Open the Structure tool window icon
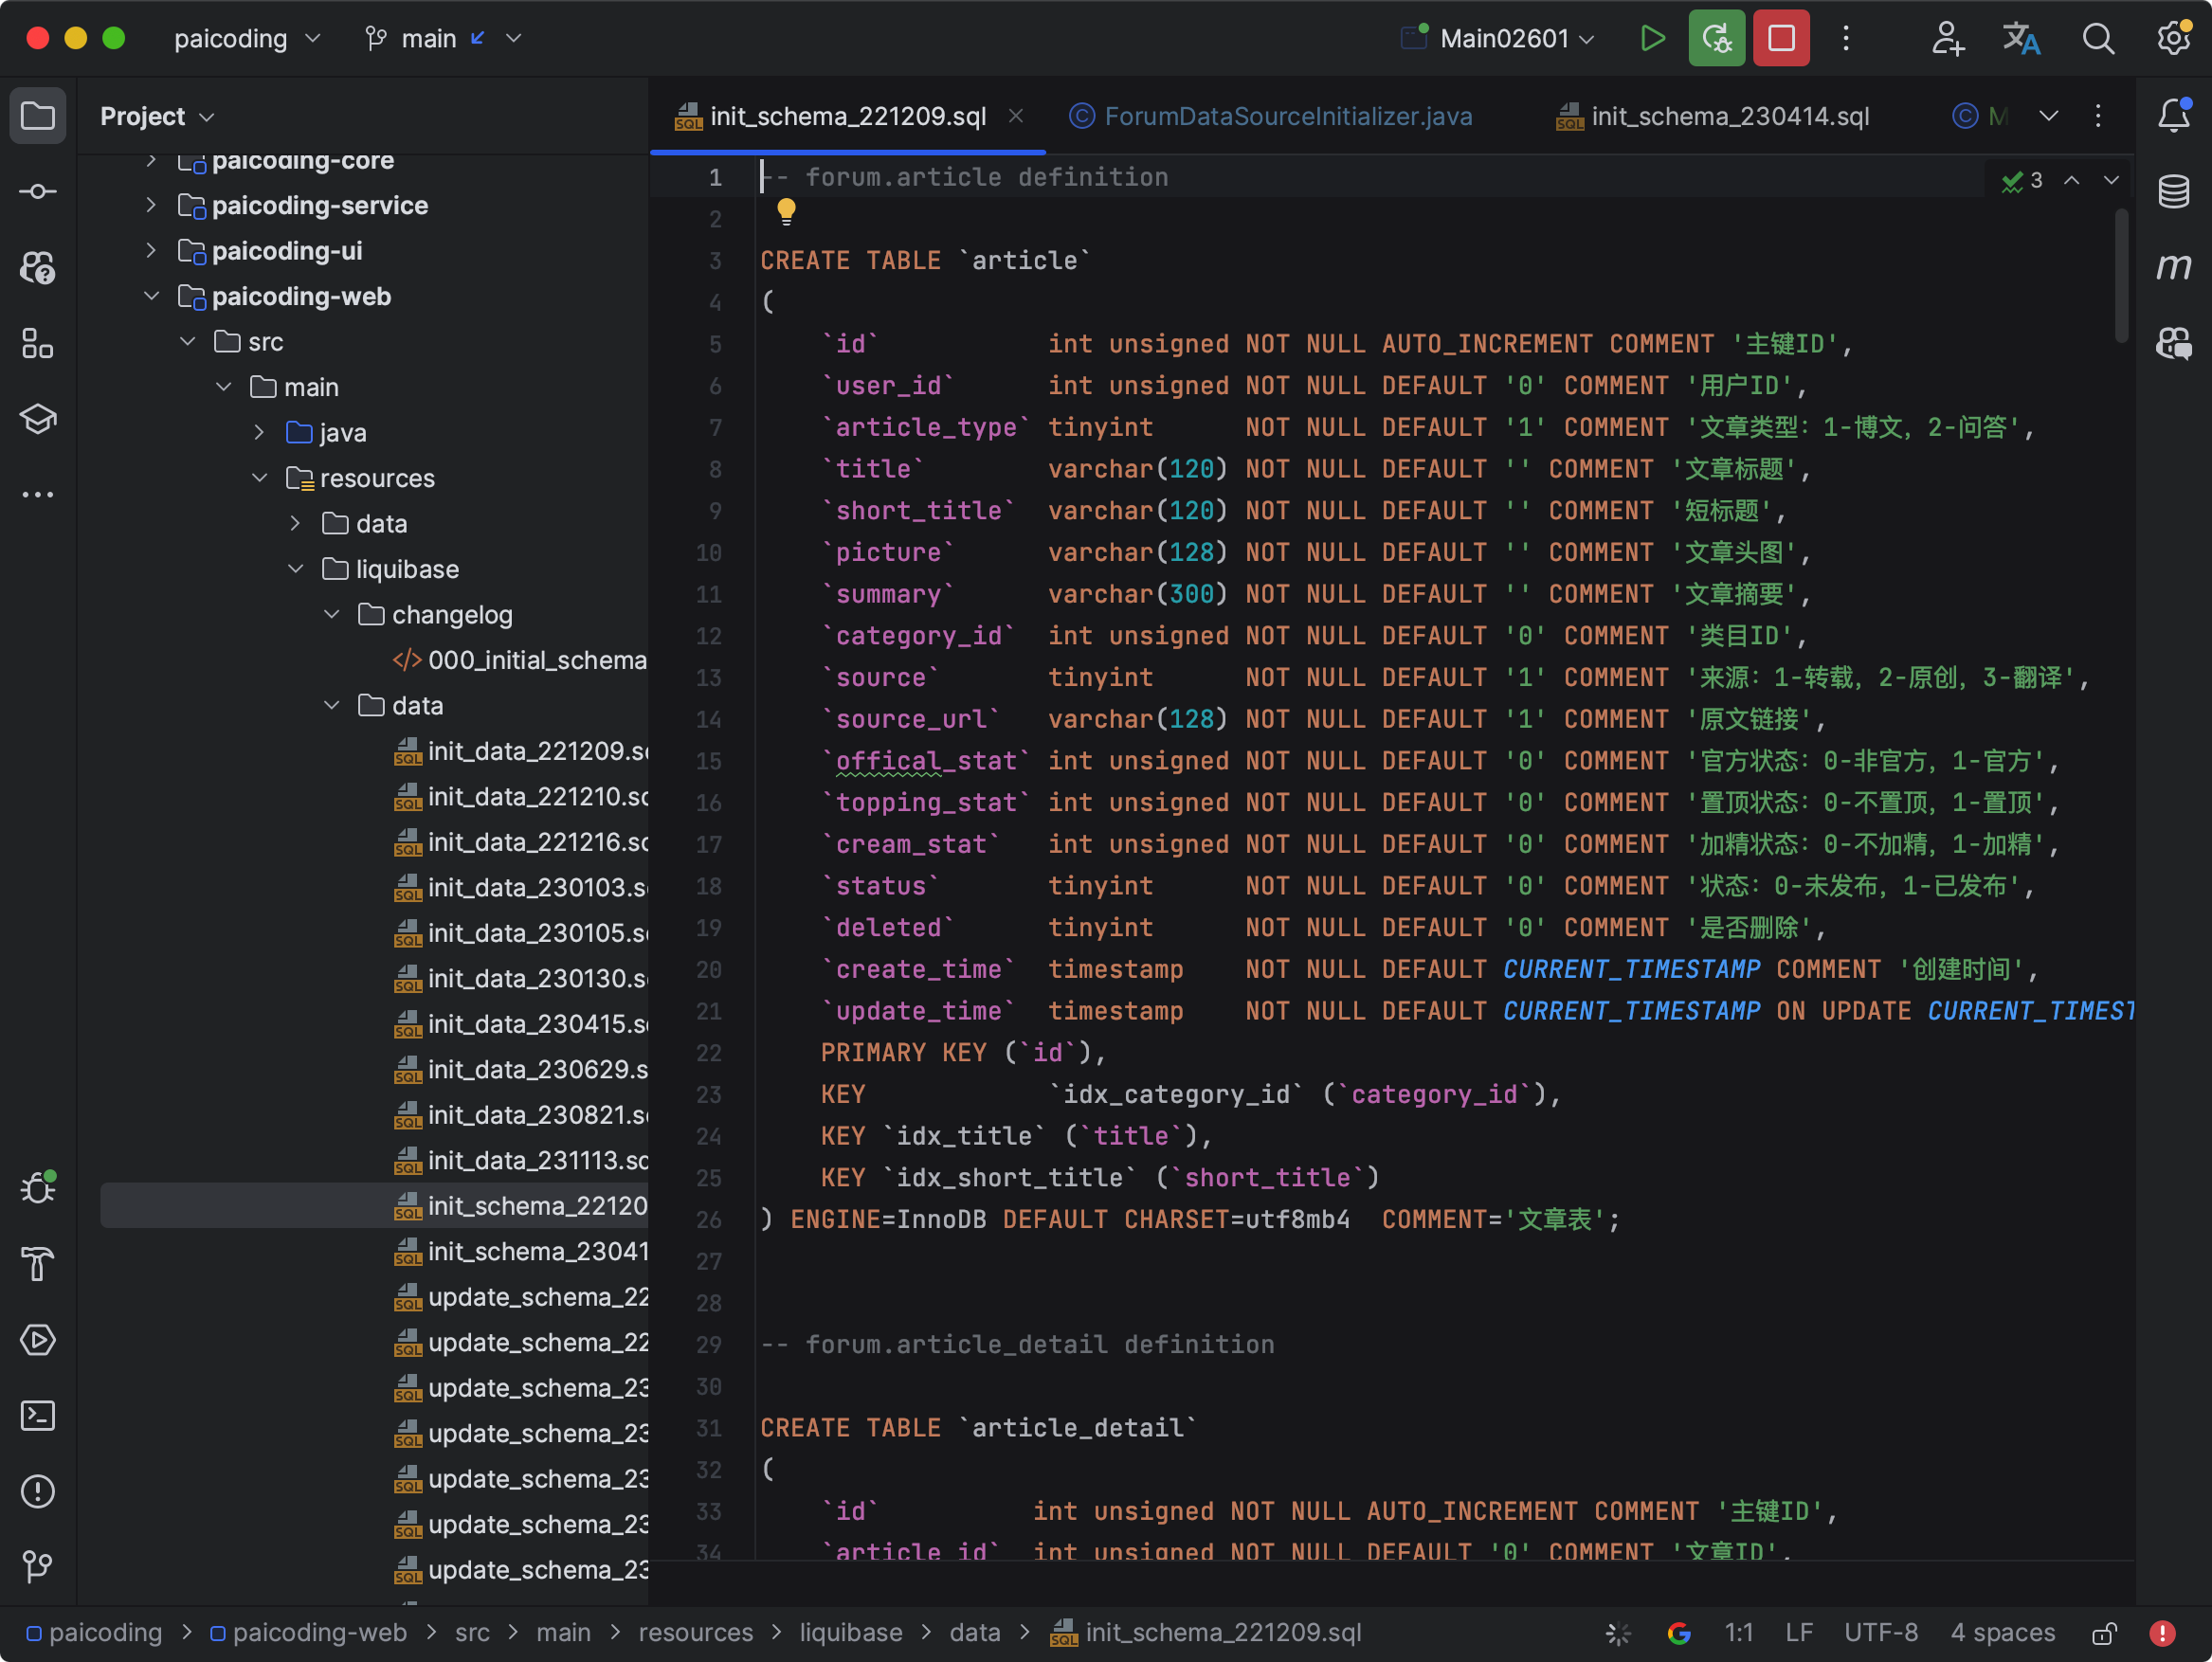 click(x=38, y=344)
